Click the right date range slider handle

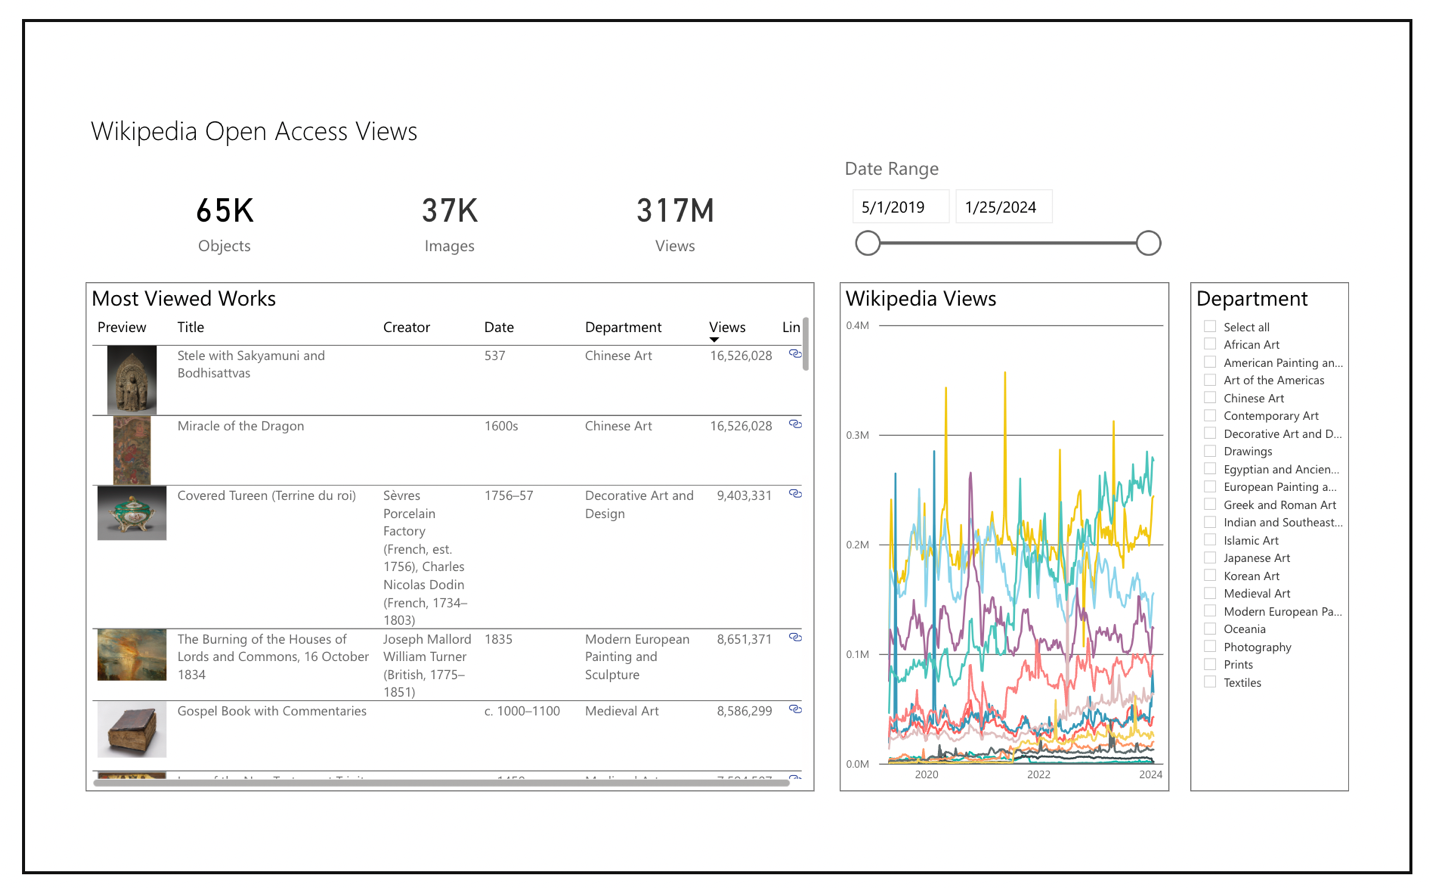point(1148,243)
